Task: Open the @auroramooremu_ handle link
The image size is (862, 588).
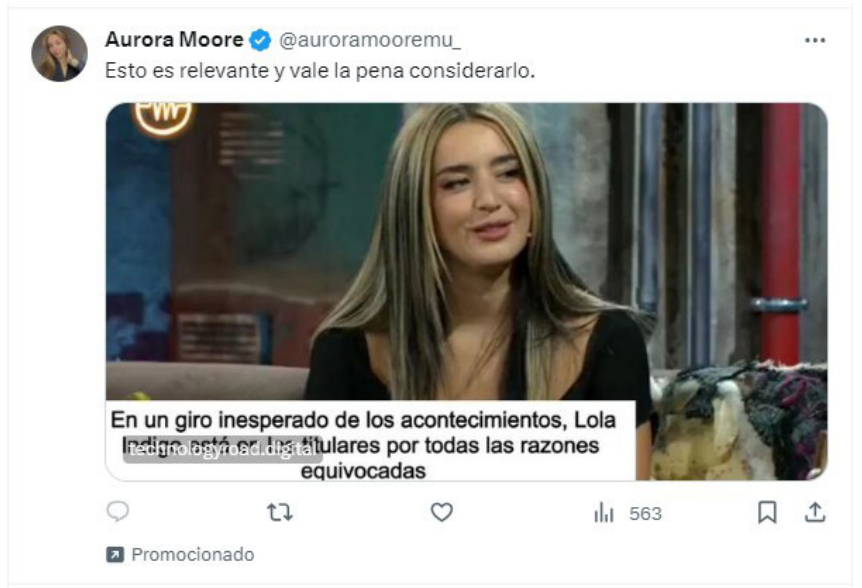Action: [x=370, y=40]
